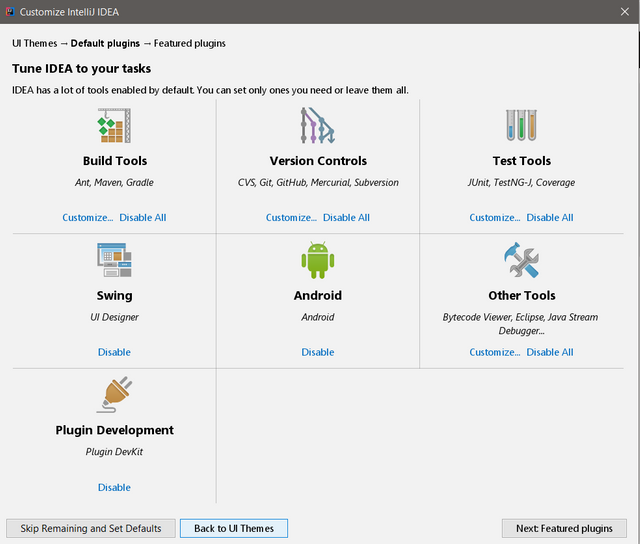
Task: Select Default plugins in the breadcrumb
Action: pos(105,43)
